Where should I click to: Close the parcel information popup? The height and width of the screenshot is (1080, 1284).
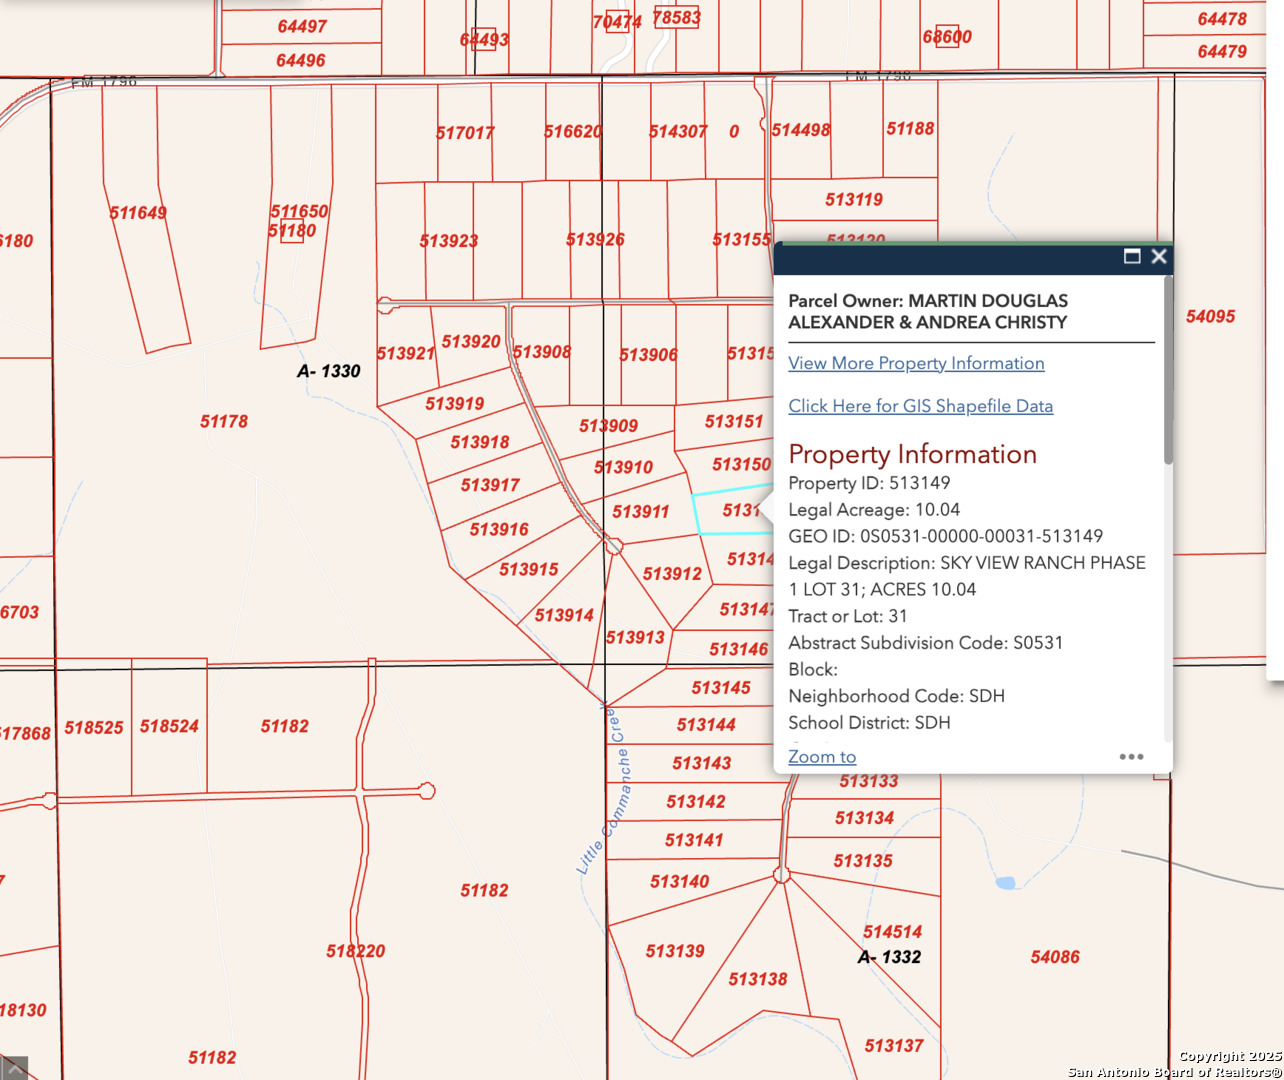(x=1159, y=257)
